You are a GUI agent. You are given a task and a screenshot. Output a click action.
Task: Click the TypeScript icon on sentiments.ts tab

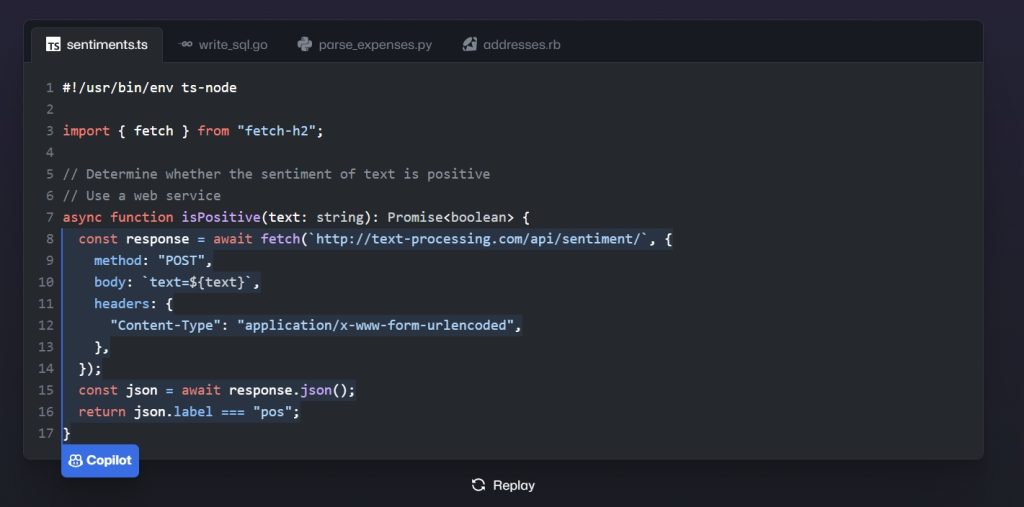click(x=53, y=45)
